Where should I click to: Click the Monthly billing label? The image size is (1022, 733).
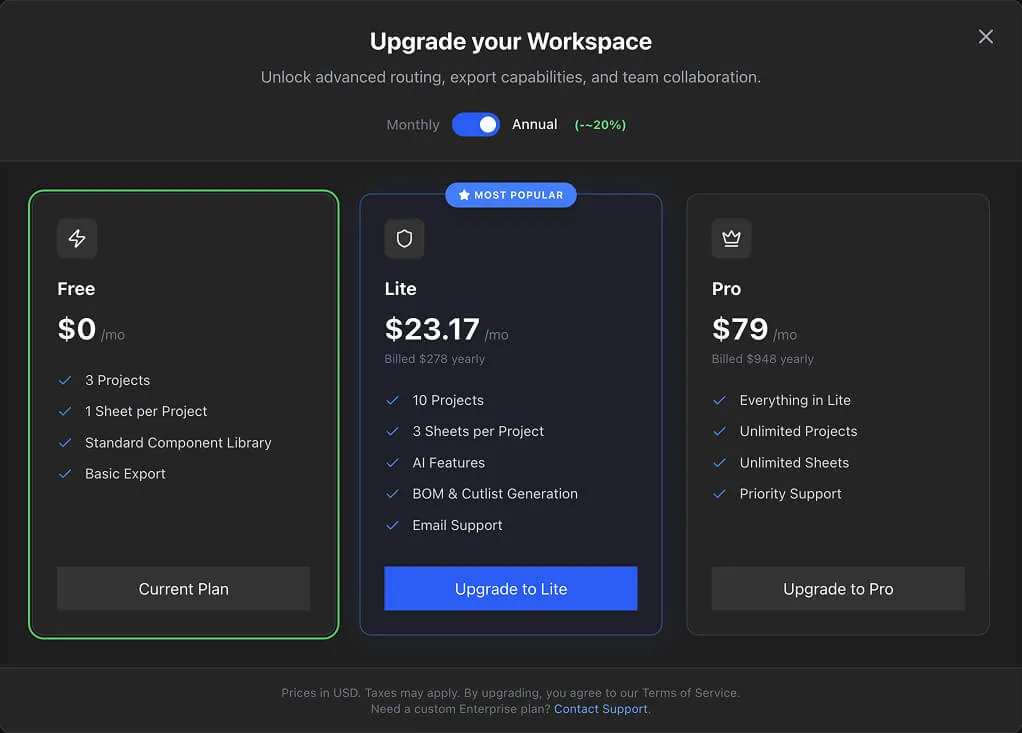tap(412, 124)
